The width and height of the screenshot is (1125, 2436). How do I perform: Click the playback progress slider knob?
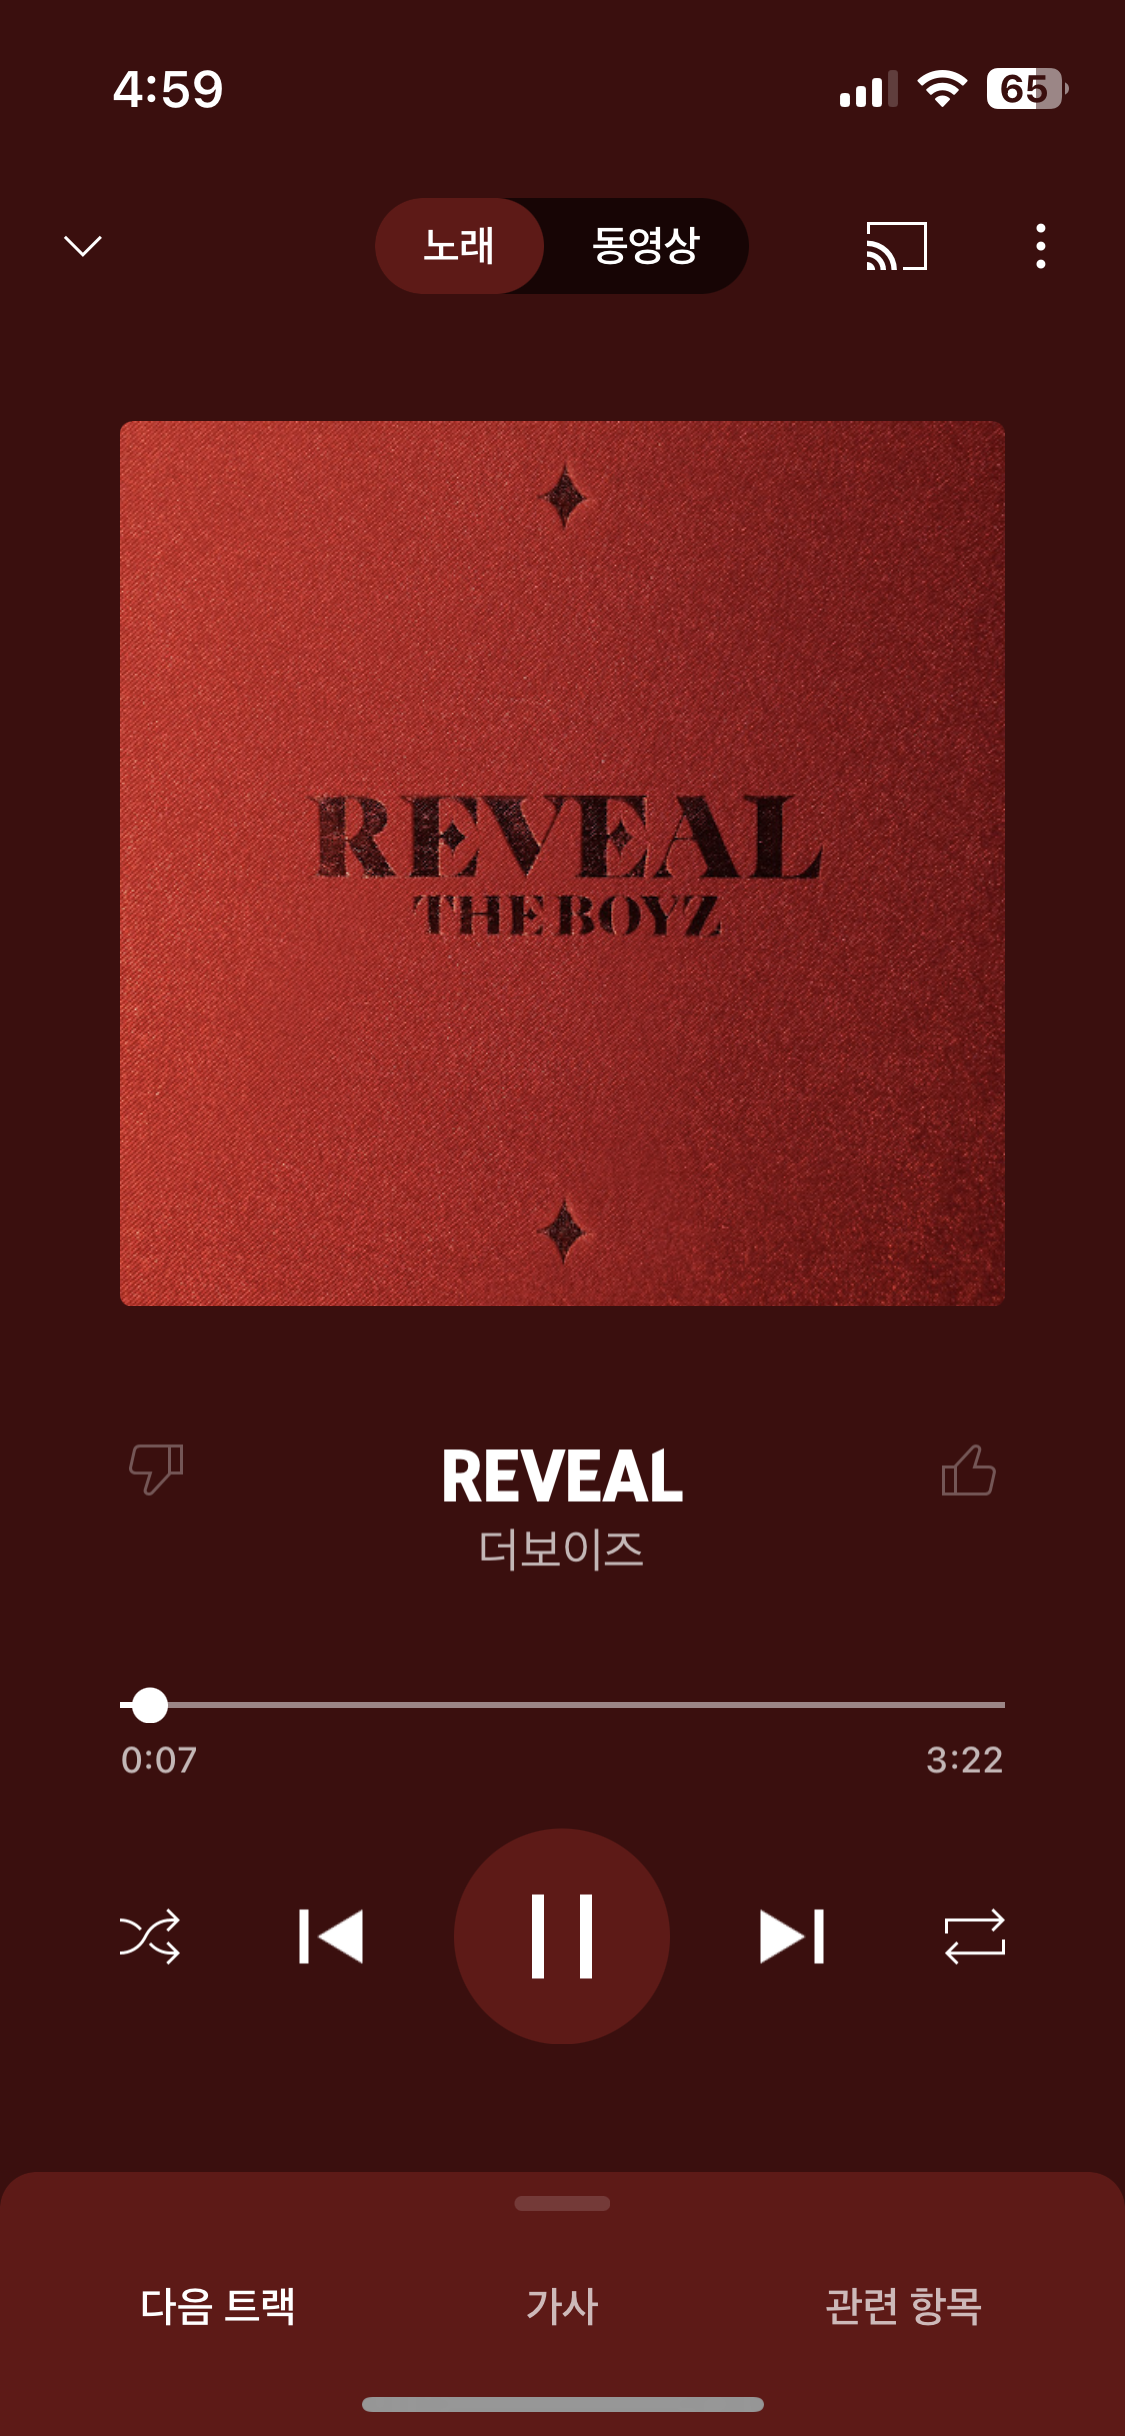pos(150,1705)
